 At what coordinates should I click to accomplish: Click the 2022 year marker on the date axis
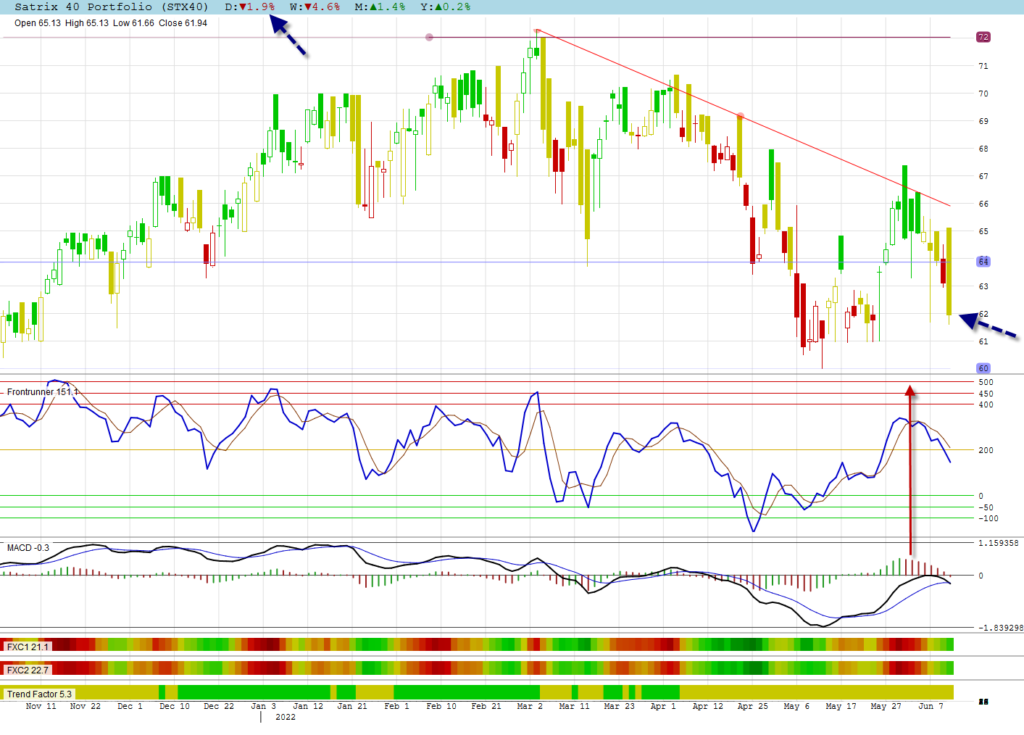pos(285,717)
